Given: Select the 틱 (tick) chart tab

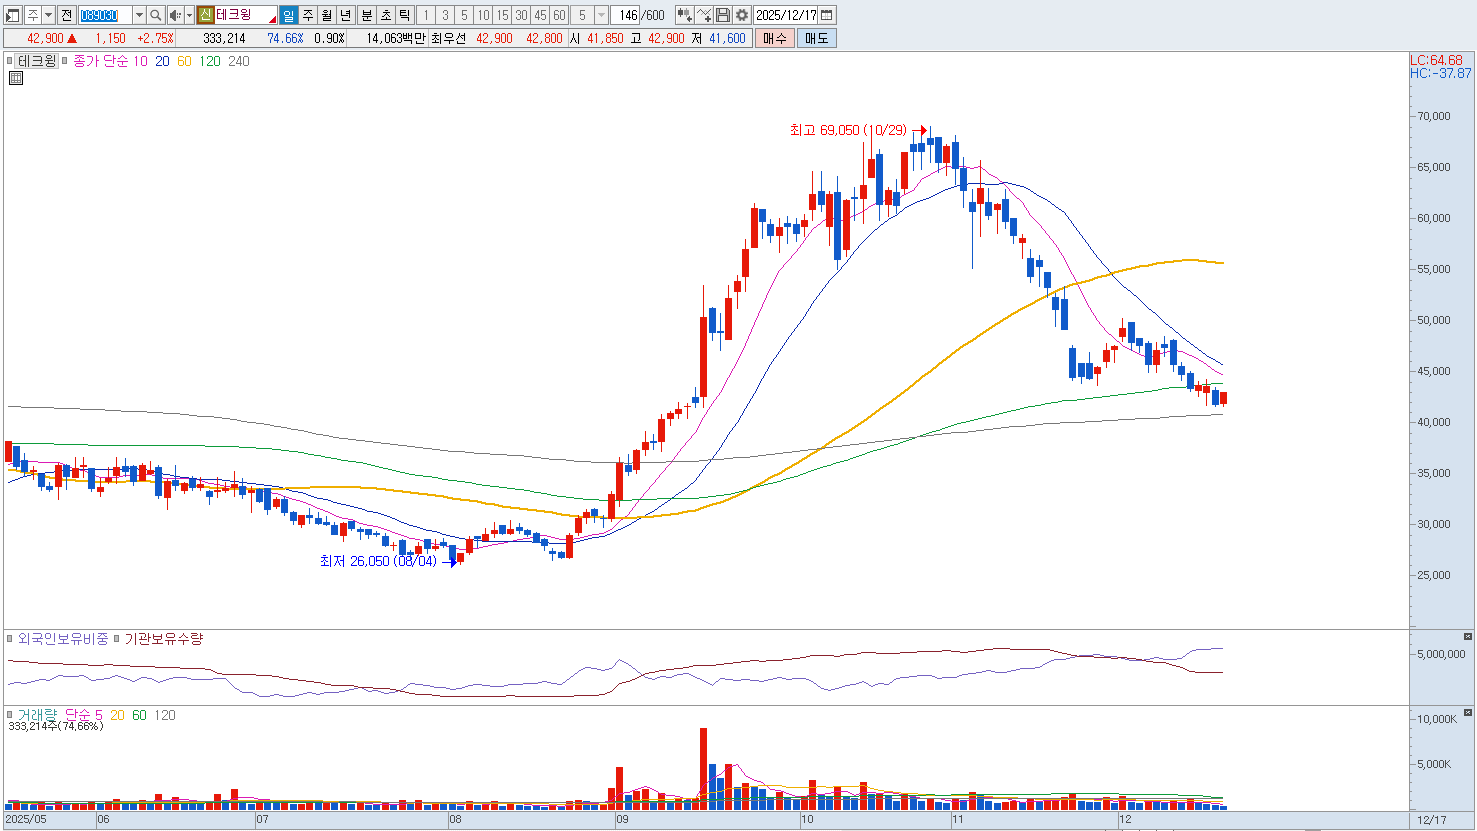Looking at the screenshot, I should pyautogui.click(x=404, y=15).
